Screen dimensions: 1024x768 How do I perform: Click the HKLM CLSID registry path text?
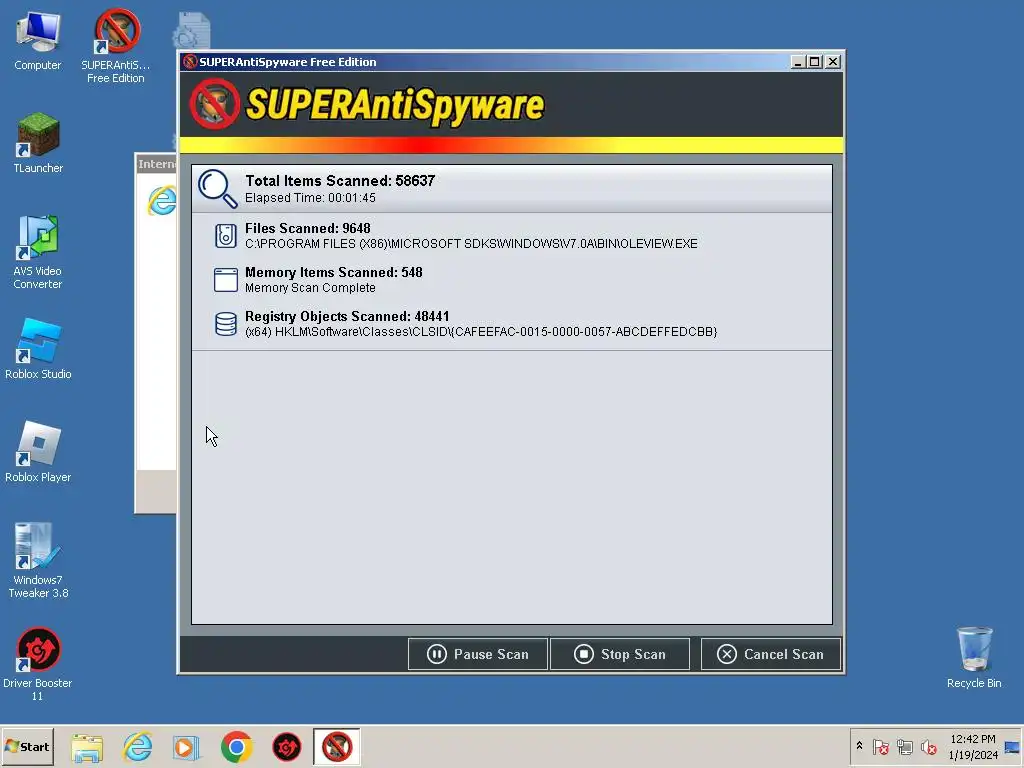click(481, 332)
